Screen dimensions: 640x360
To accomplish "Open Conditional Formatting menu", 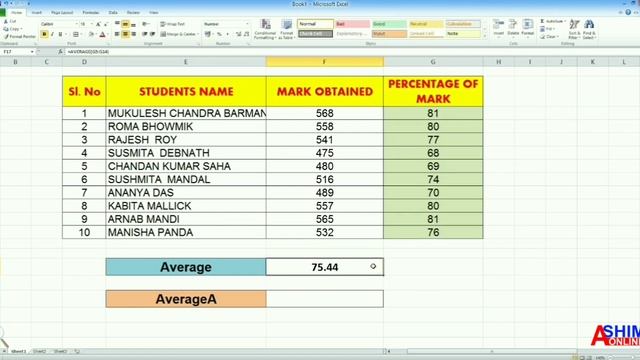I will click(265, 29).
